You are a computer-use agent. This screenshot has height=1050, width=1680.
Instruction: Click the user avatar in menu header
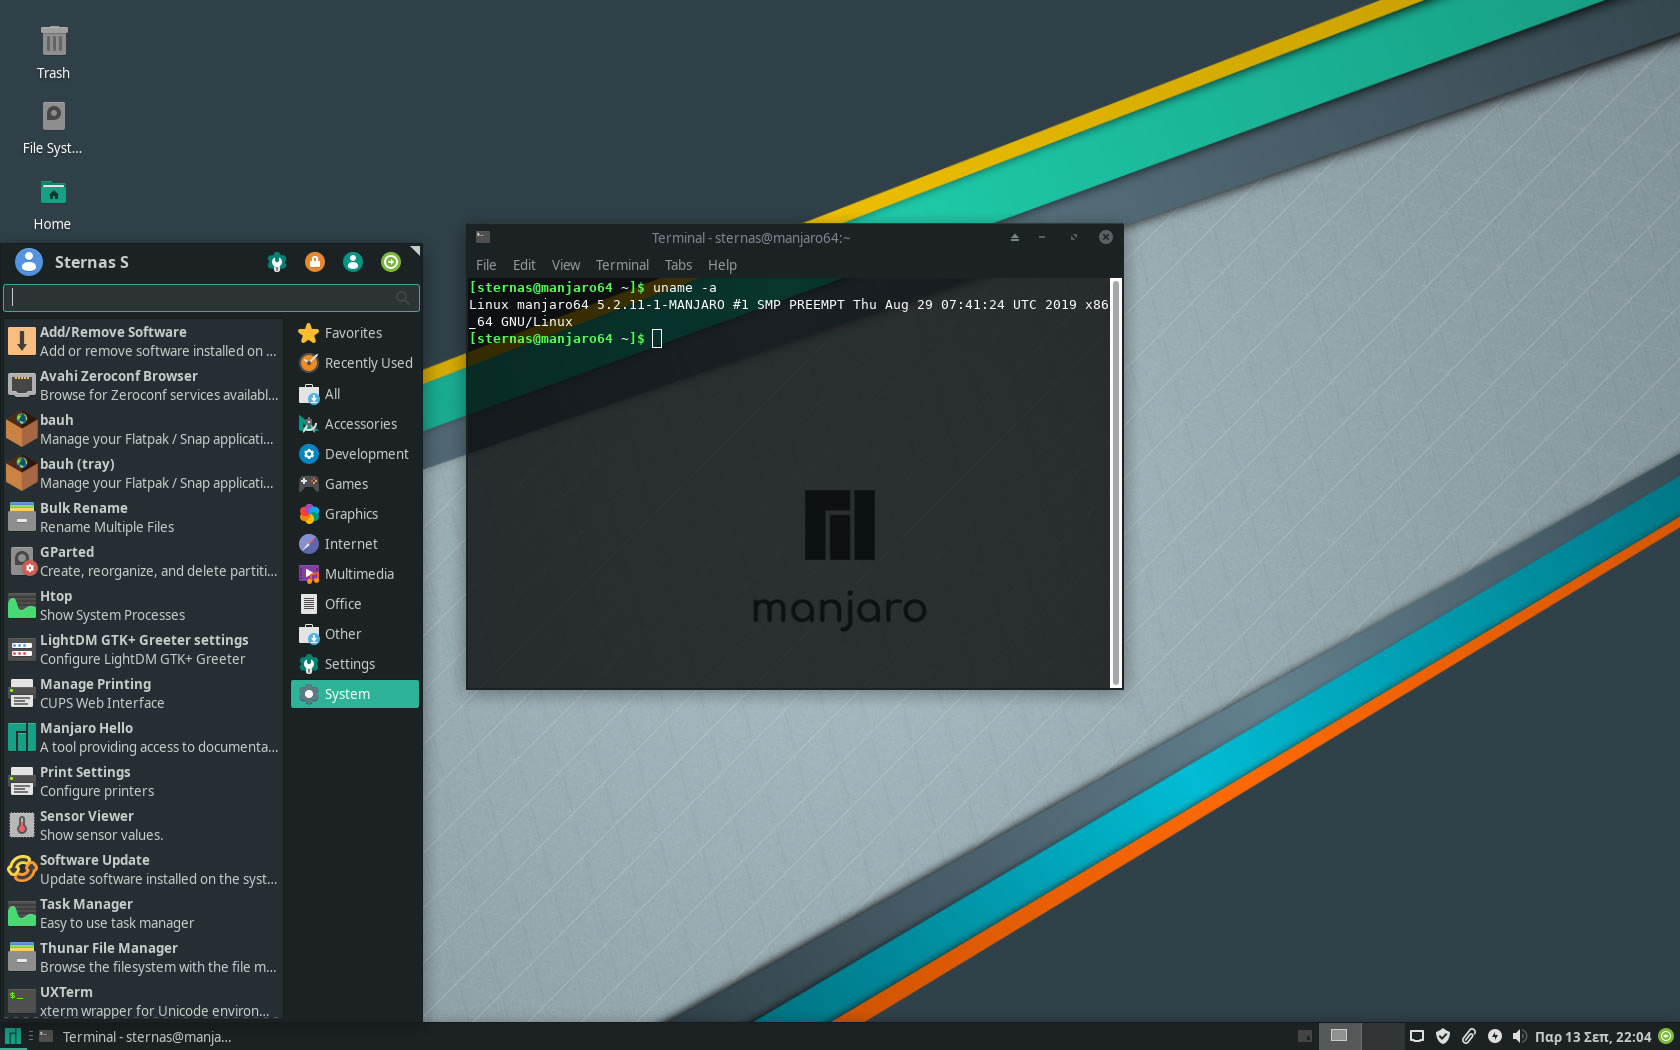pos(29,262)
